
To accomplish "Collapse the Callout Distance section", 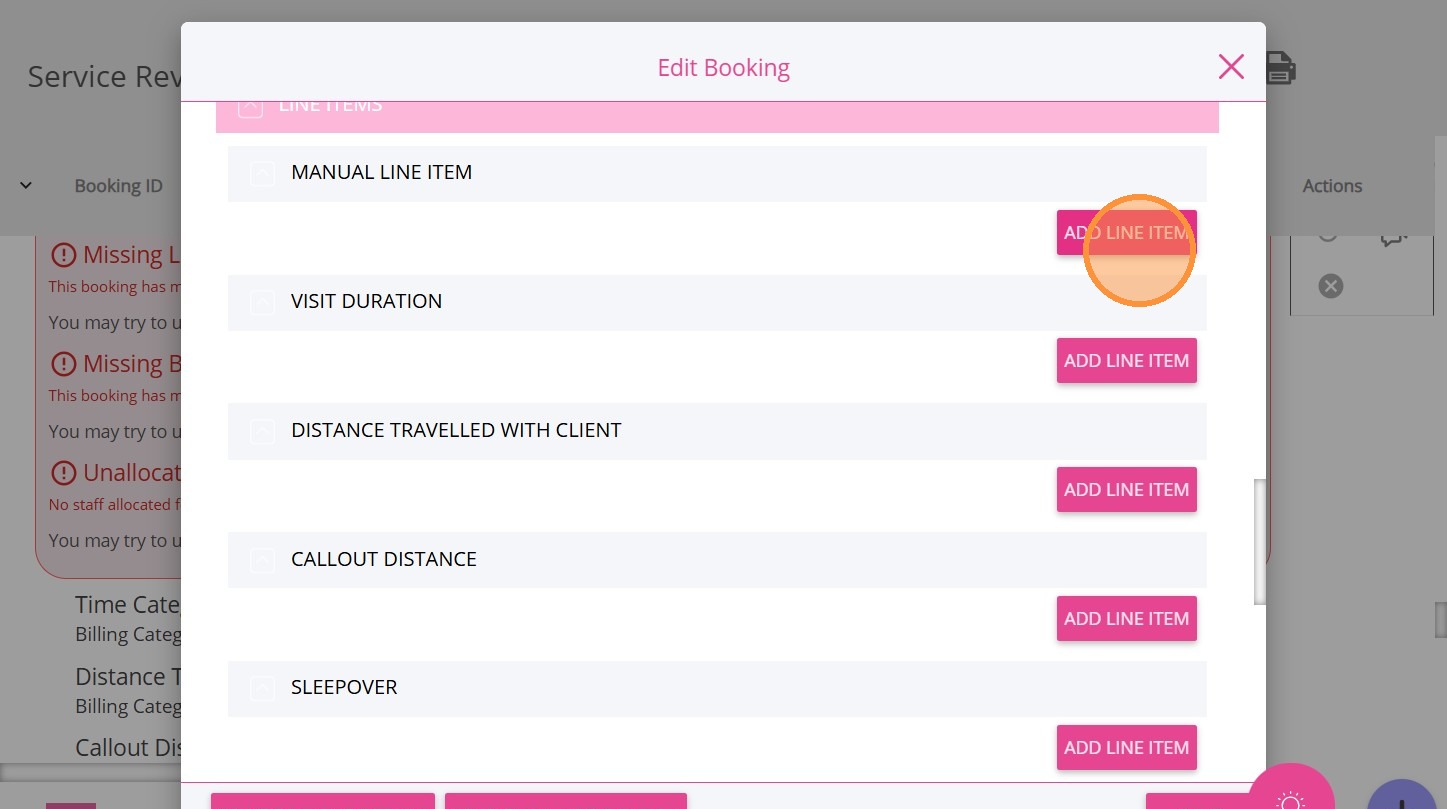I will (262, 560).
